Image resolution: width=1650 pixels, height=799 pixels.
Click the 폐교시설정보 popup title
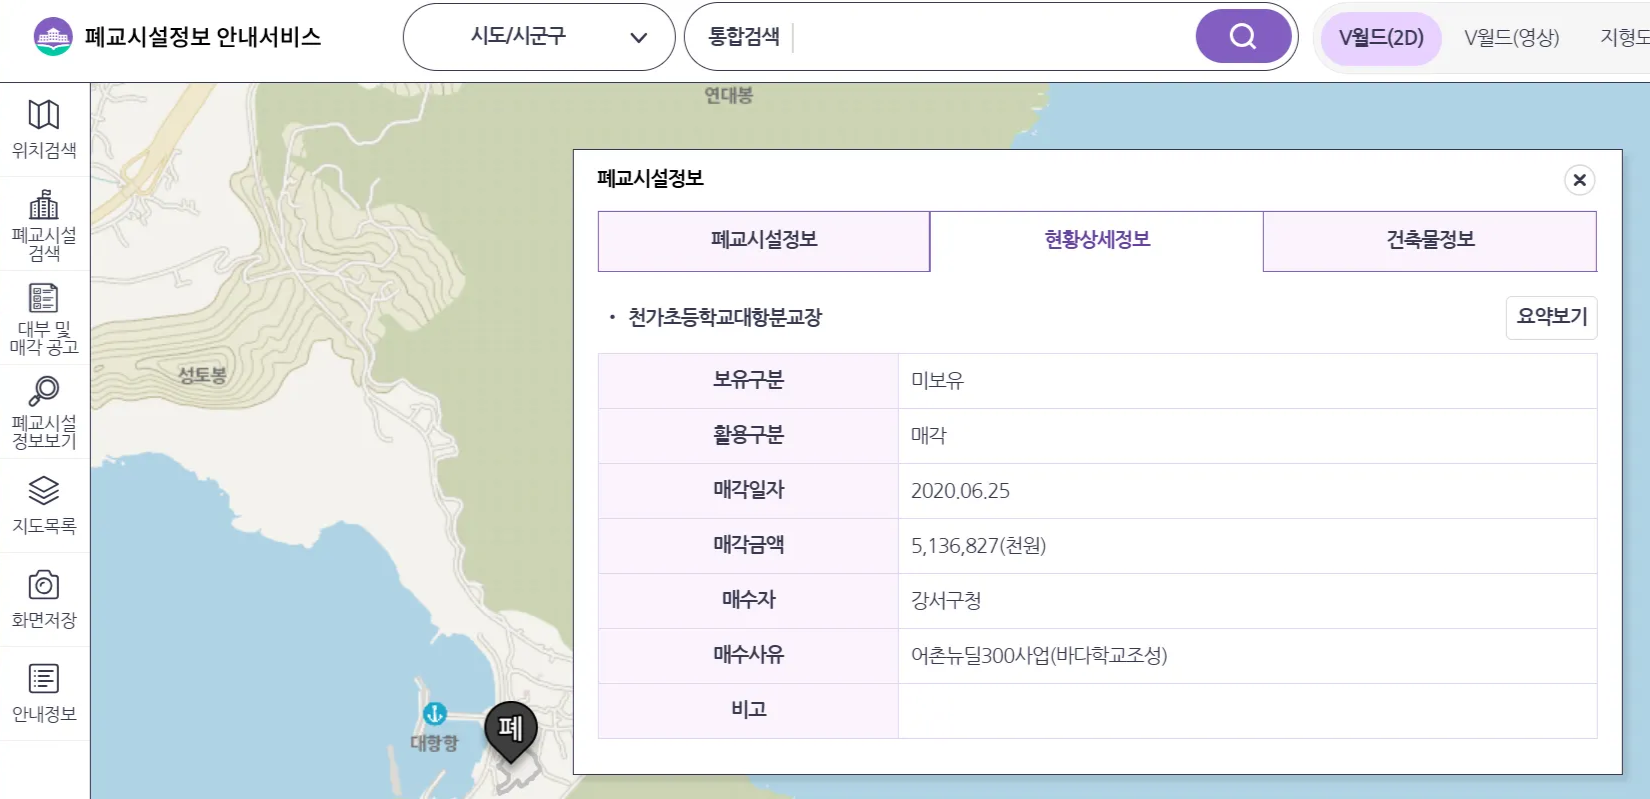[650, 179]
